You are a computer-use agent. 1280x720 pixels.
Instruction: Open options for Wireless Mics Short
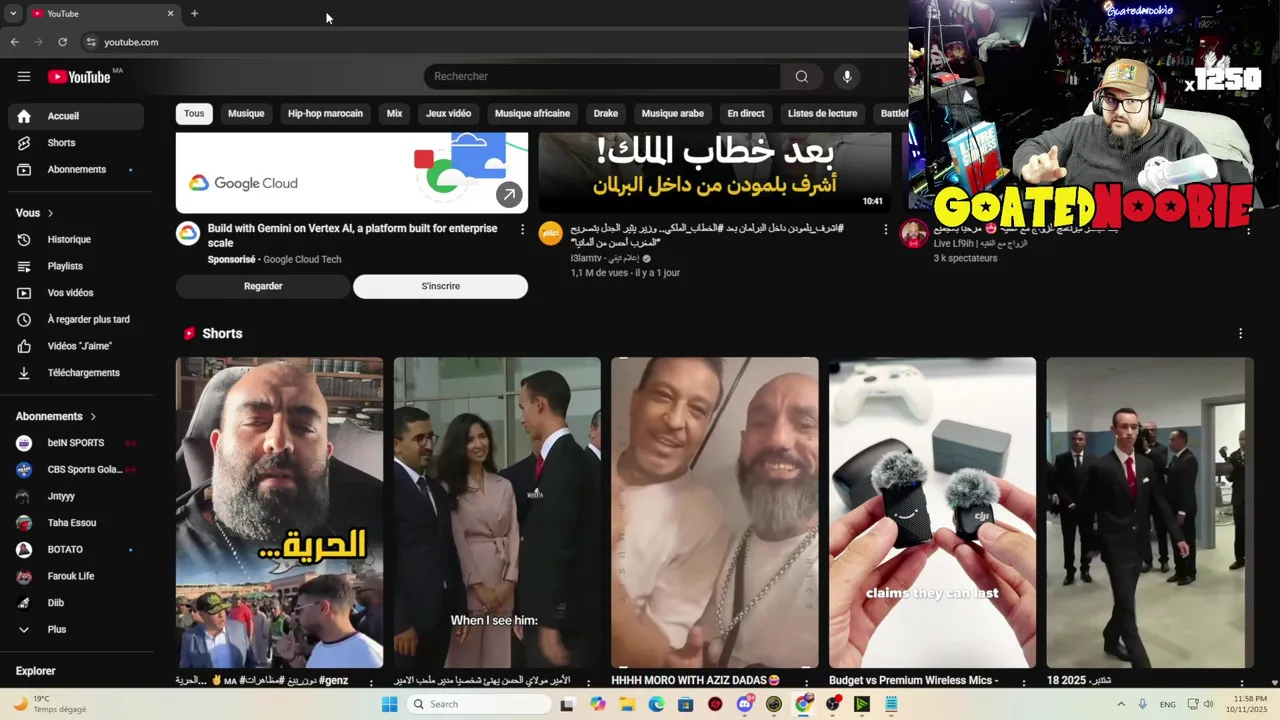pyautogui.click(x=1024, y=682)
